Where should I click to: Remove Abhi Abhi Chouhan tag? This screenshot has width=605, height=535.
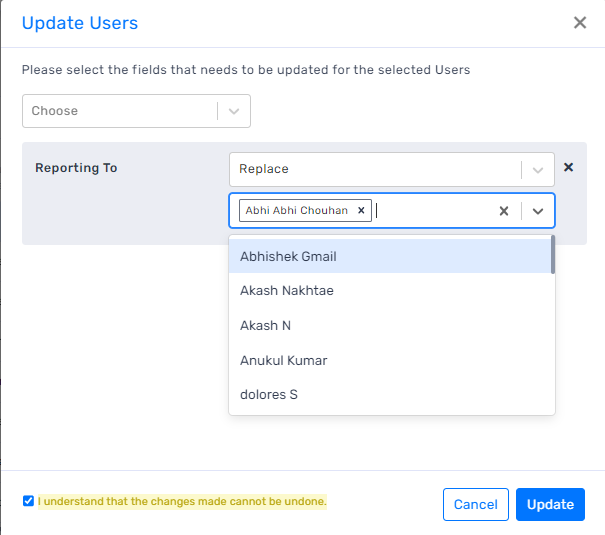tap(361, 210)
